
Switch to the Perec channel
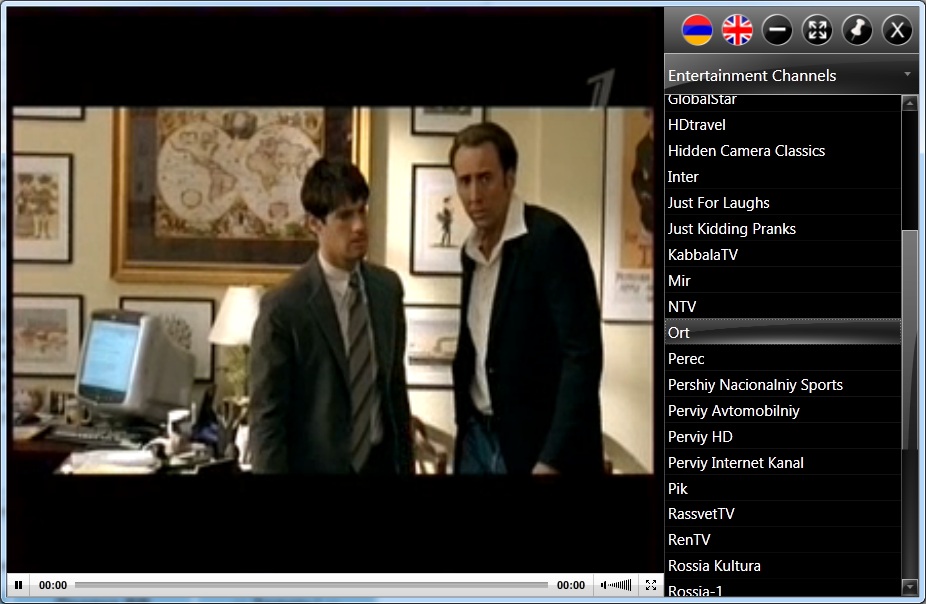782,358
